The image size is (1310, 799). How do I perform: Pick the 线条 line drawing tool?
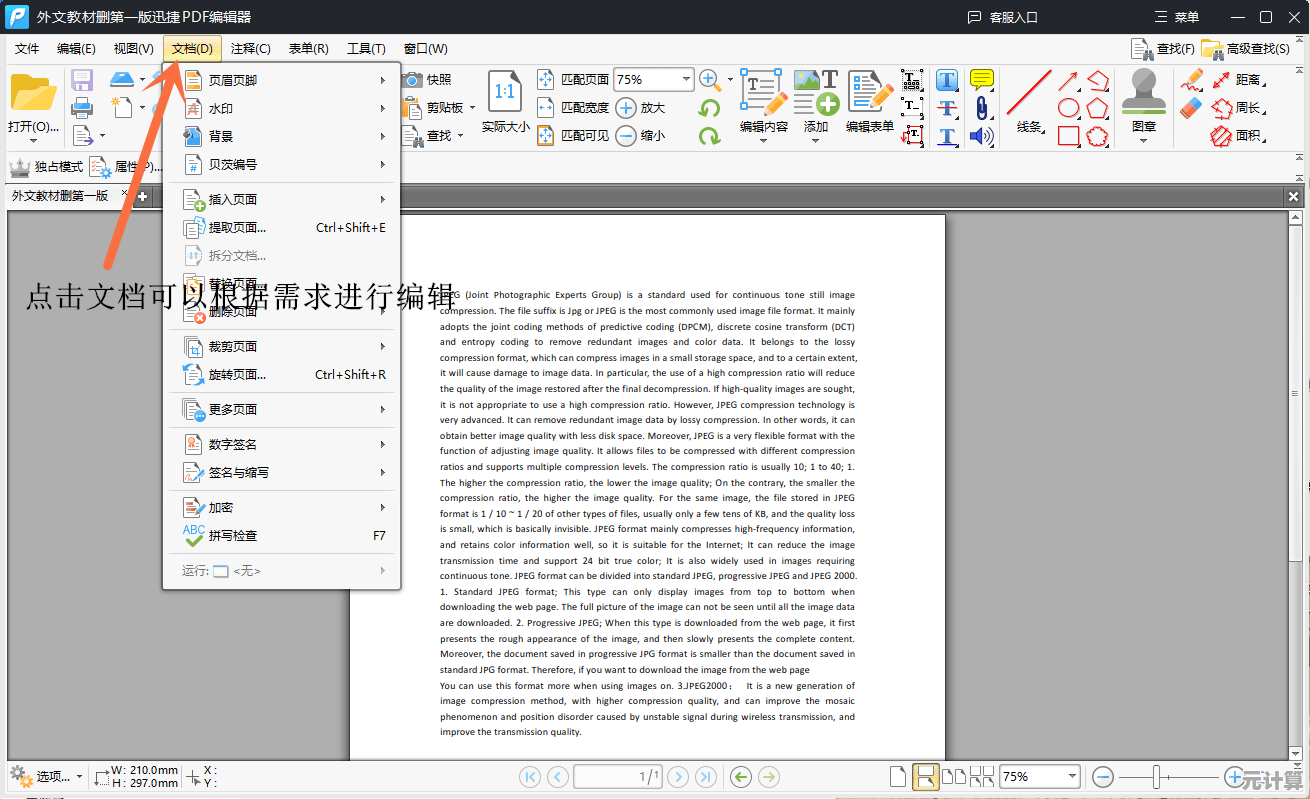pos(1029,102)
